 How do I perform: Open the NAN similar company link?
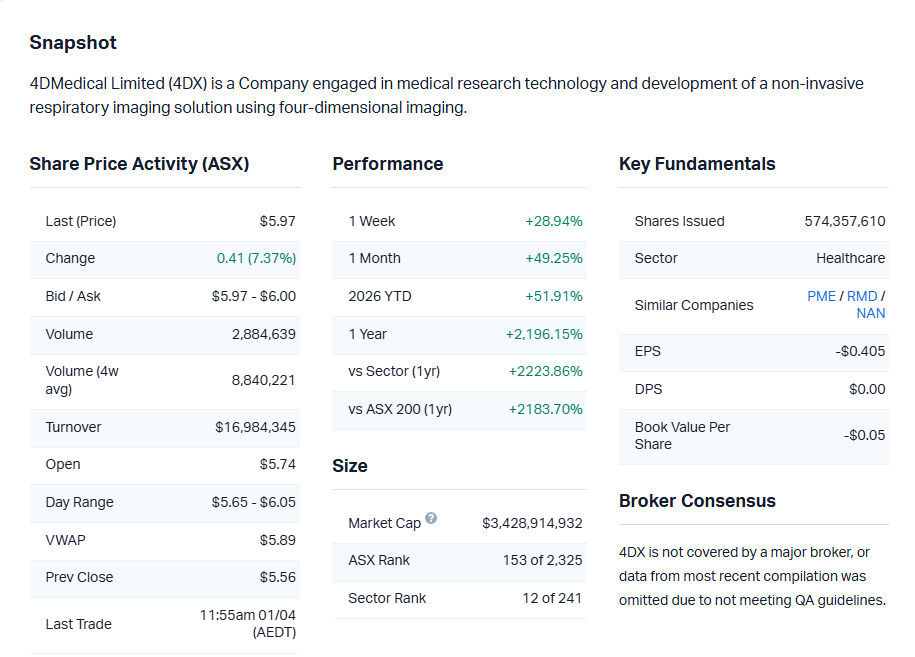click(871, 313)
